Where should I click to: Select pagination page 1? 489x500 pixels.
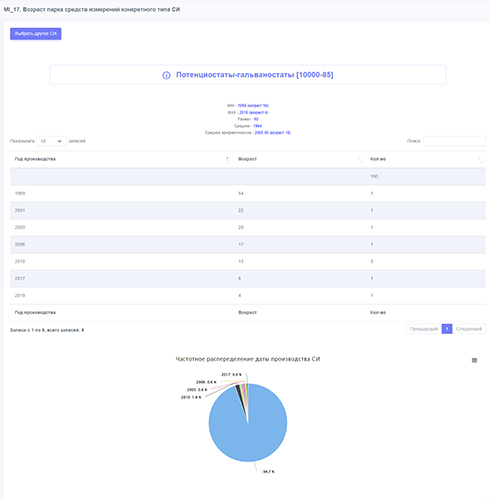(447, 329)
